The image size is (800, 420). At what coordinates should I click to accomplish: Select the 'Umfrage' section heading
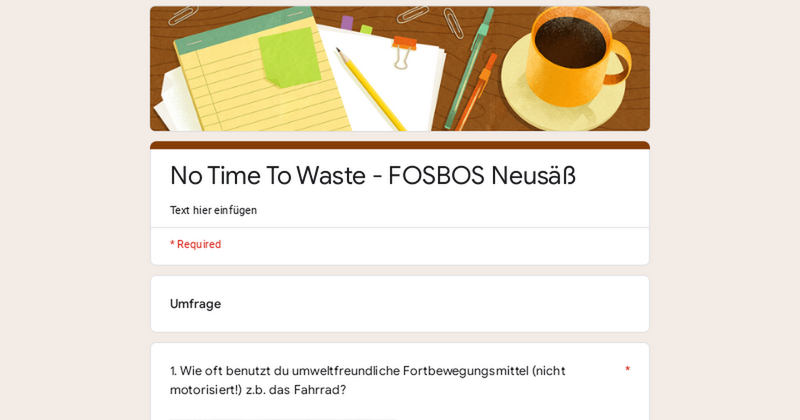tap(195, 304)
